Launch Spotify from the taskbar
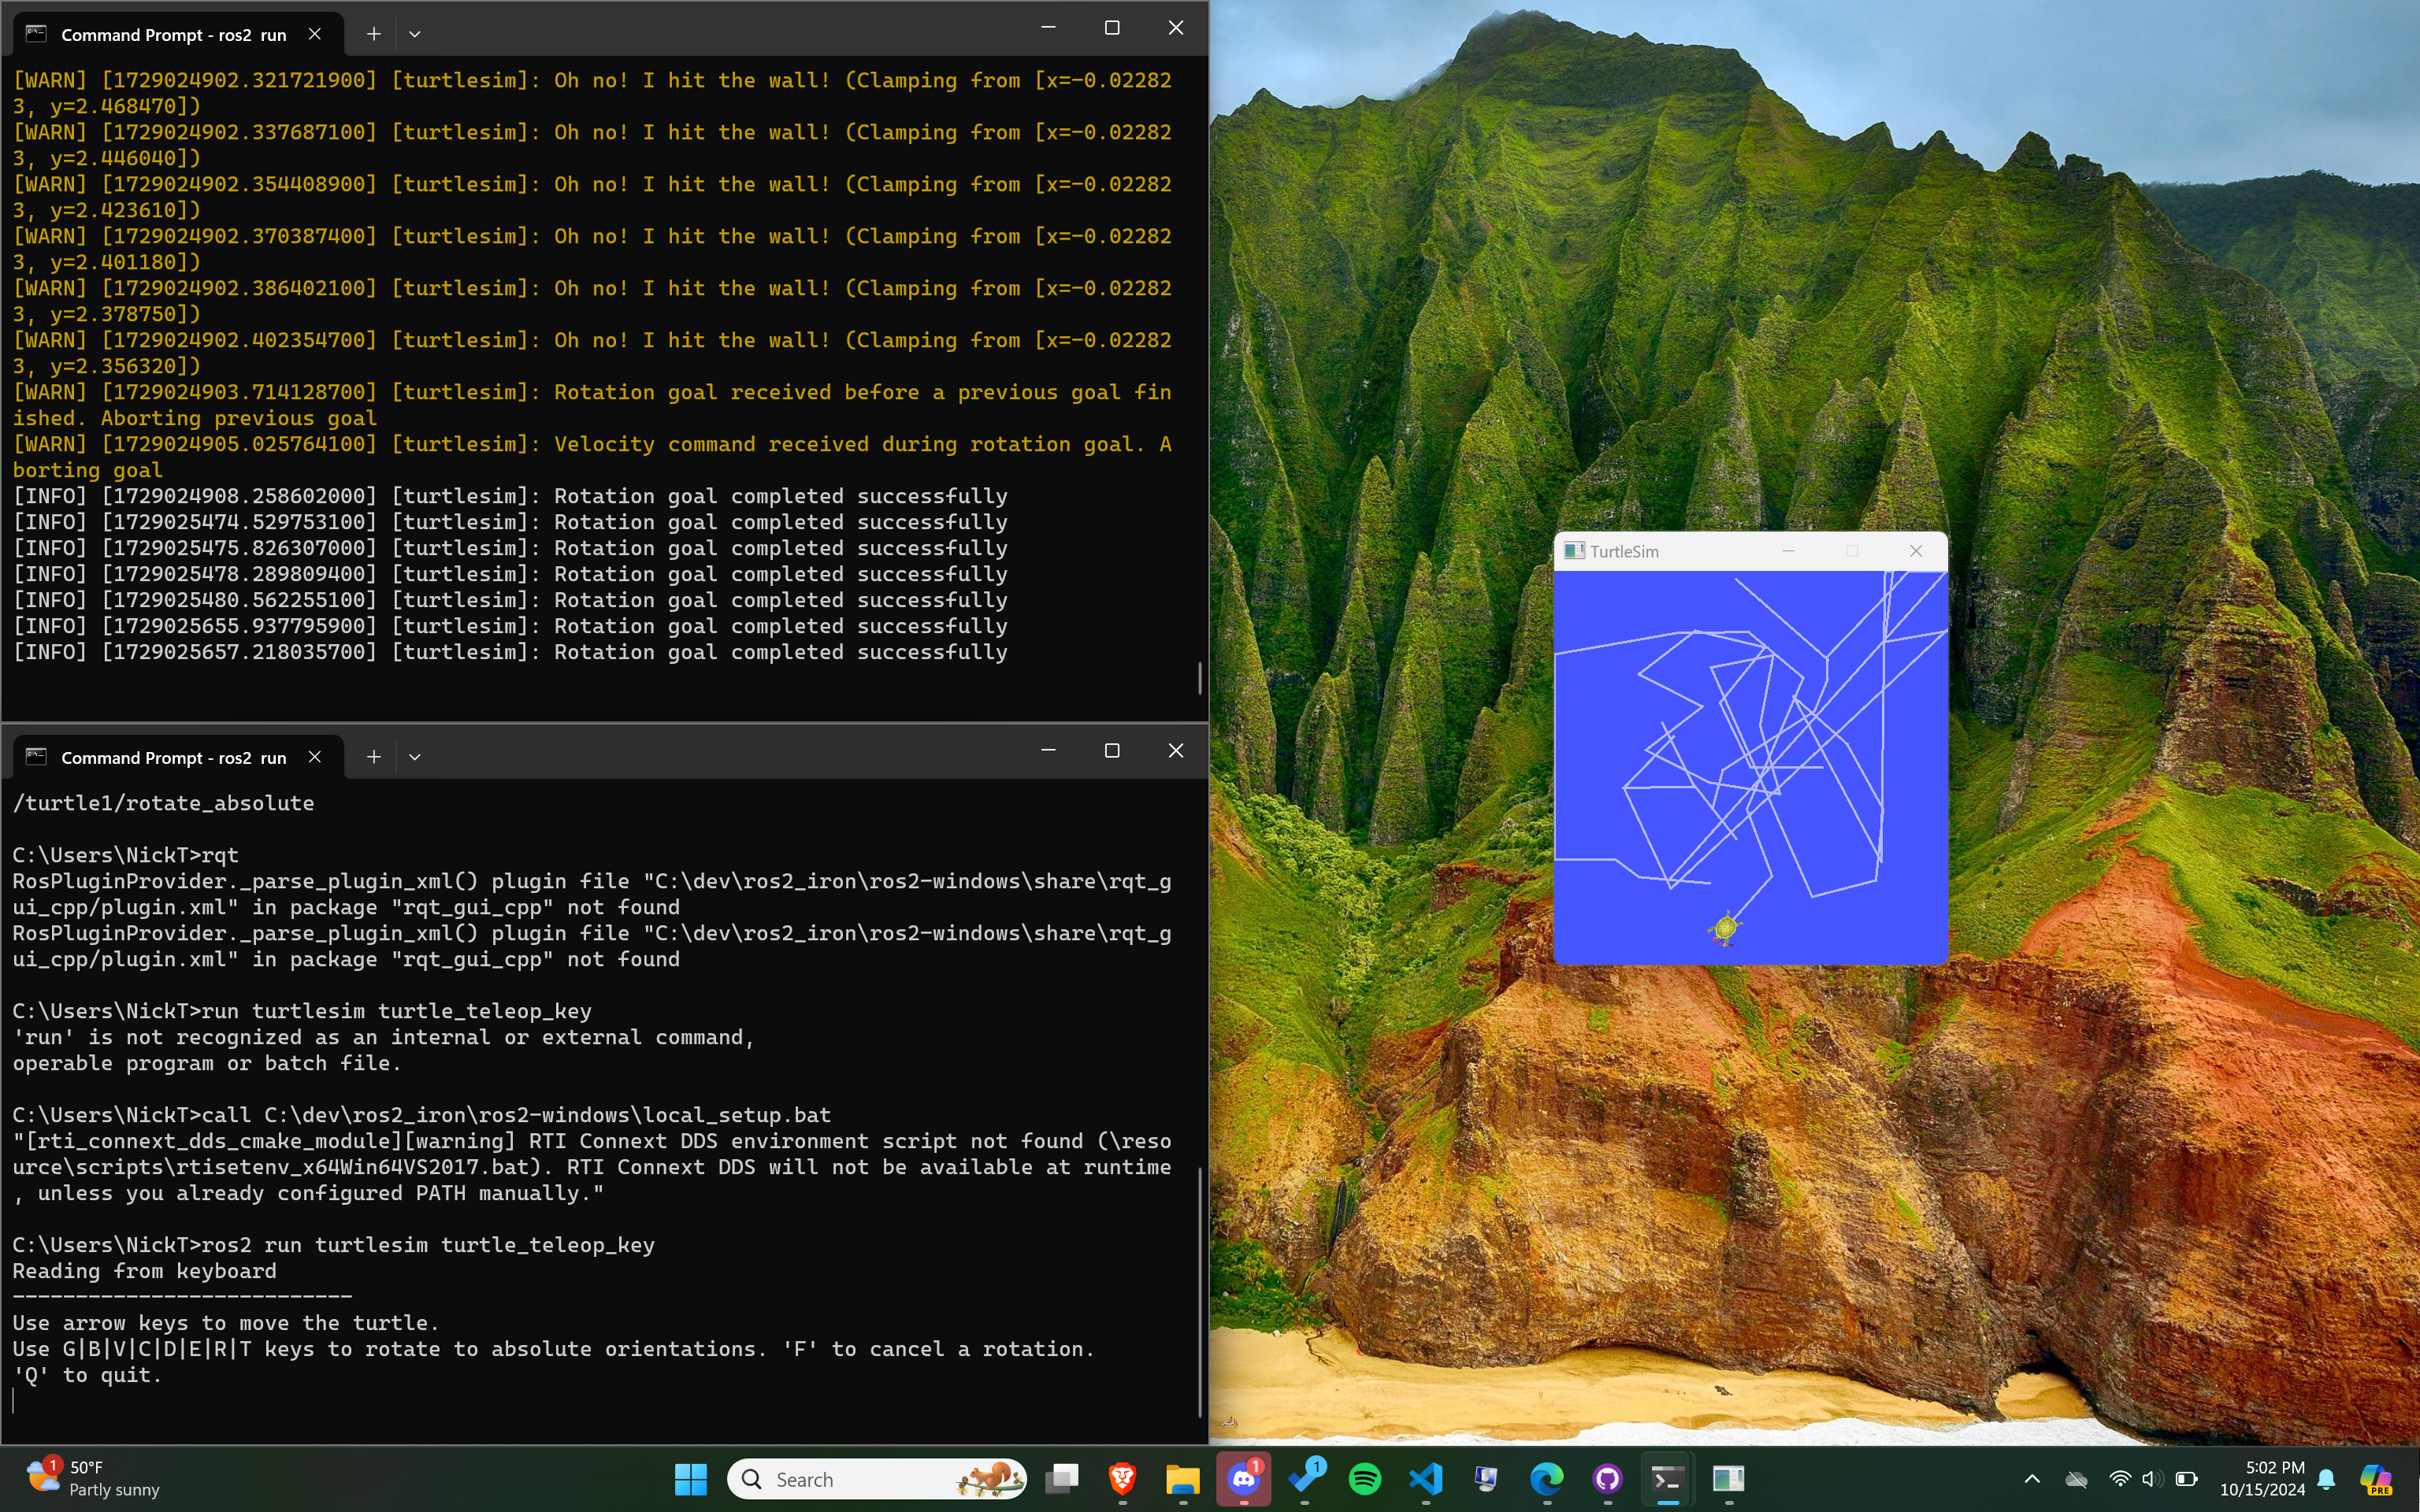The width and height of the screenshot is (2420, 1512). 1365,1478
